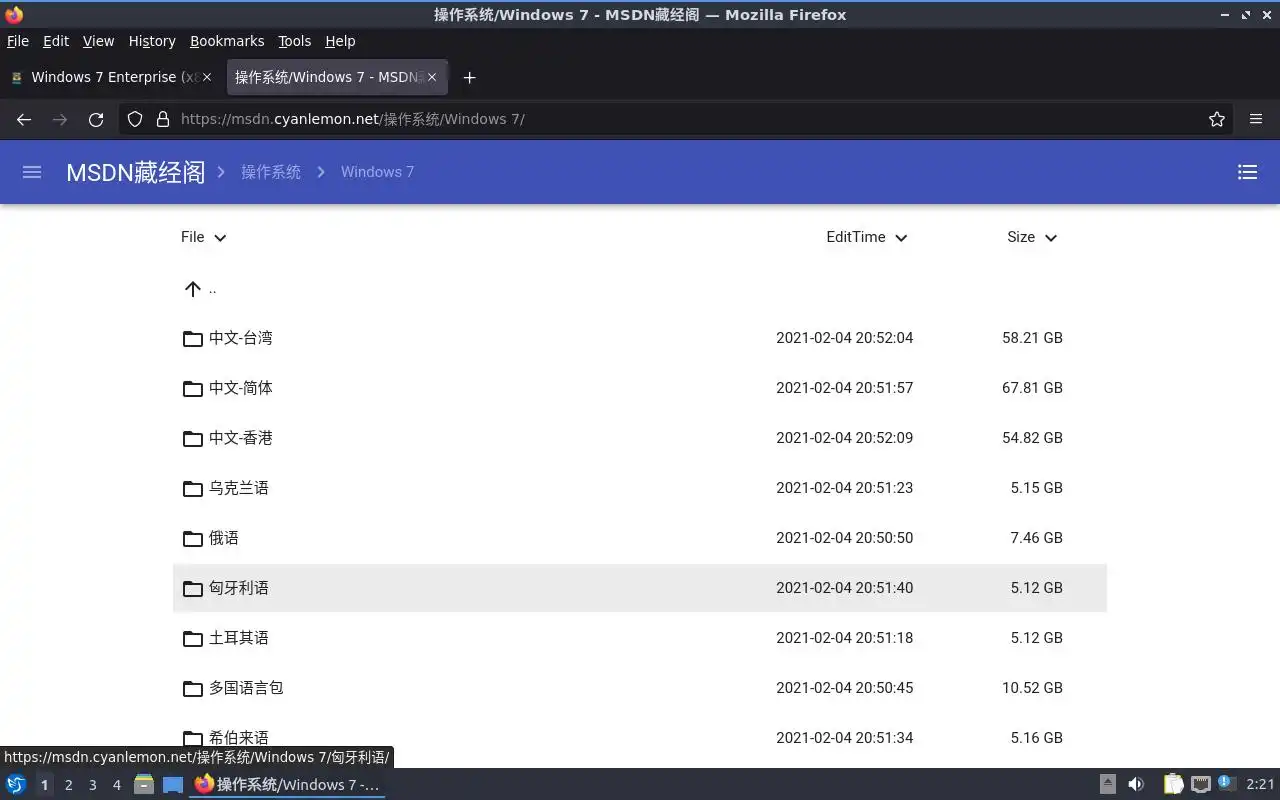Open the system start menu in taskbar
The image size is (1280, 800).
[x=16, y=784]
